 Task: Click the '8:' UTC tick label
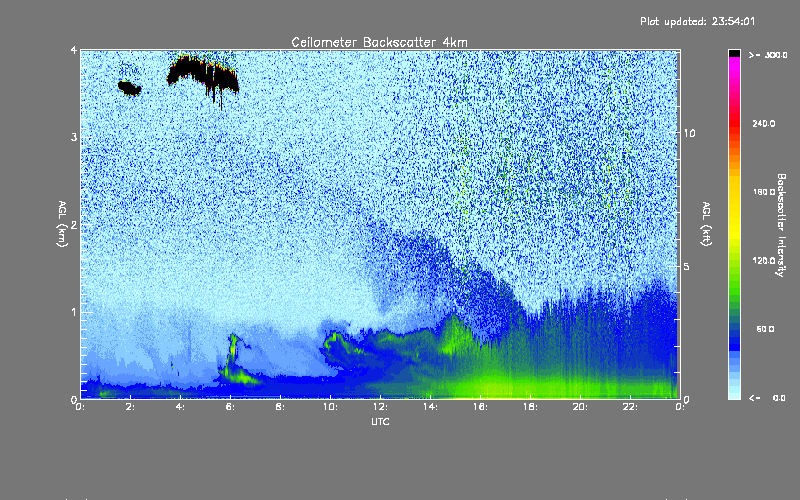281,407
